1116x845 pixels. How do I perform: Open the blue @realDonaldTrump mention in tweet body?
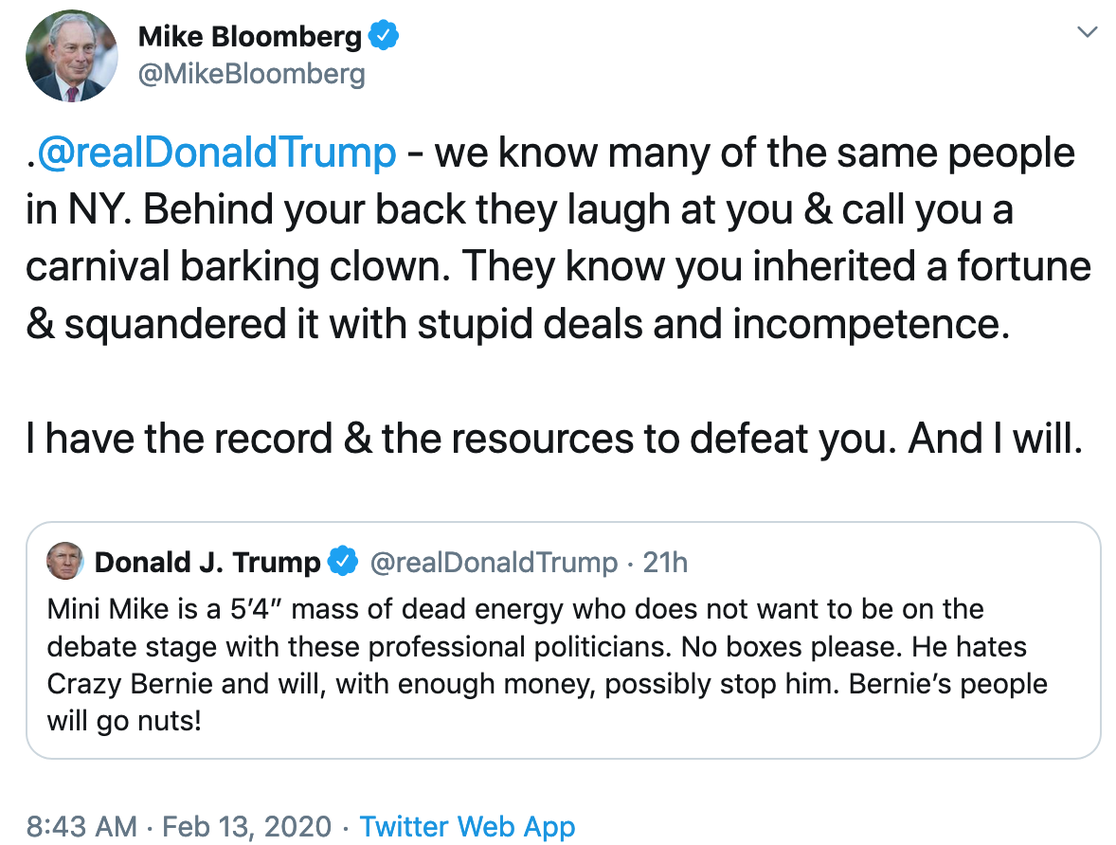pos(218,153)
